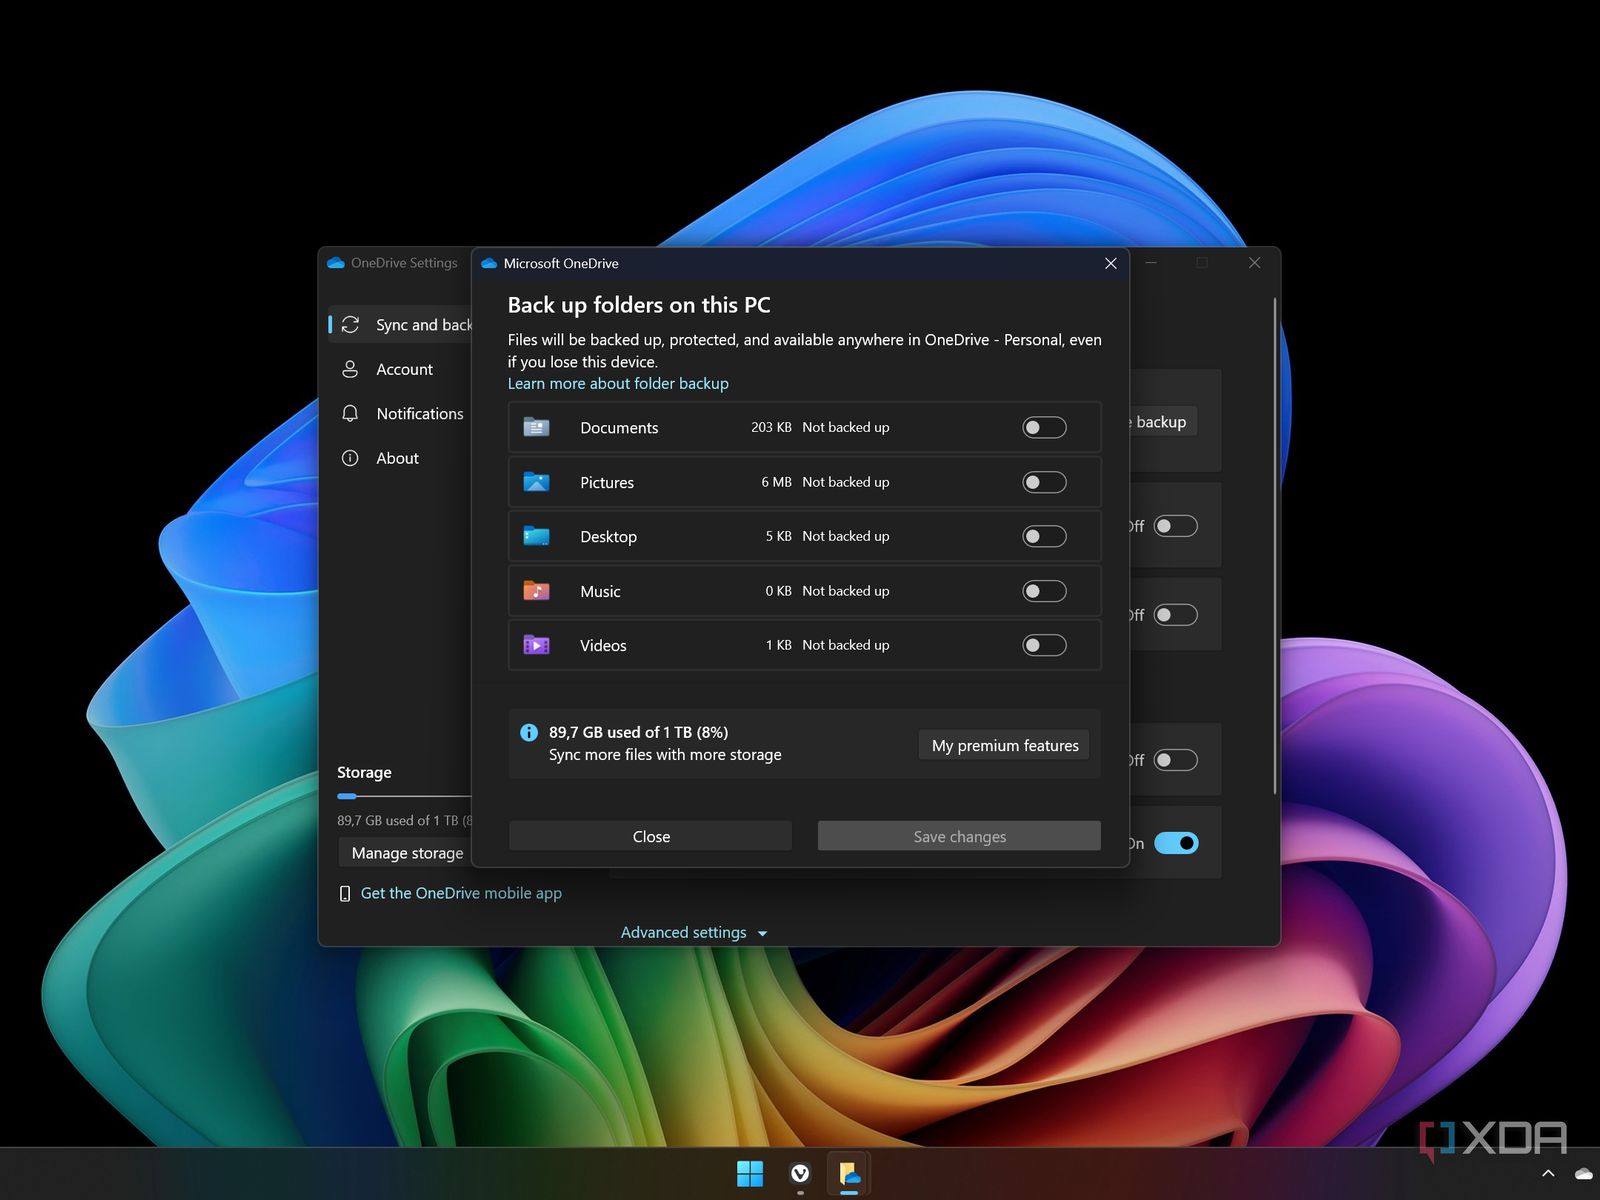This screenshot has width=1600, height=1200.
Task: Open the Windows Start menu
Action: tap(749, 1174)
